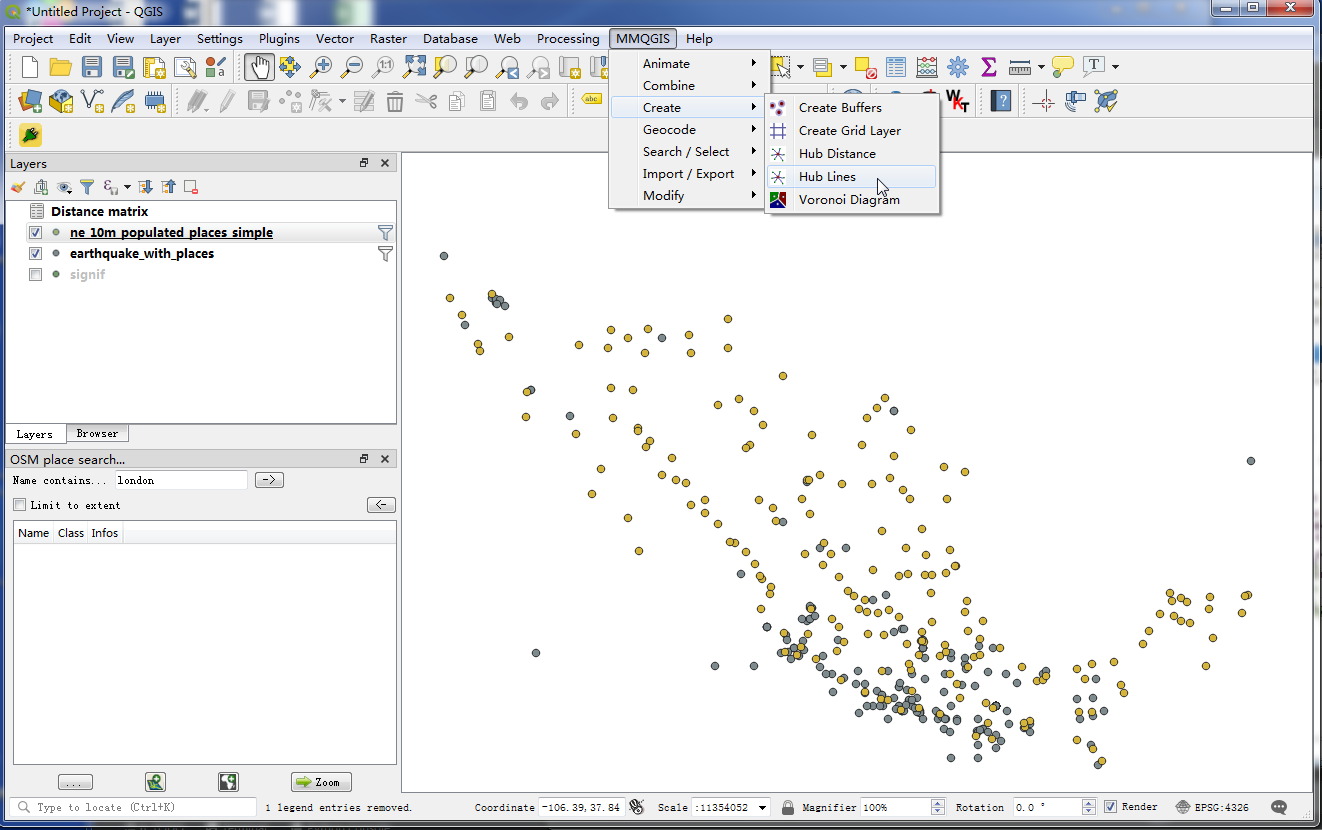Viewport: 1322px width, 830px height.
Task: Select Create Buffers menu entry
Action: pos(852,107)
